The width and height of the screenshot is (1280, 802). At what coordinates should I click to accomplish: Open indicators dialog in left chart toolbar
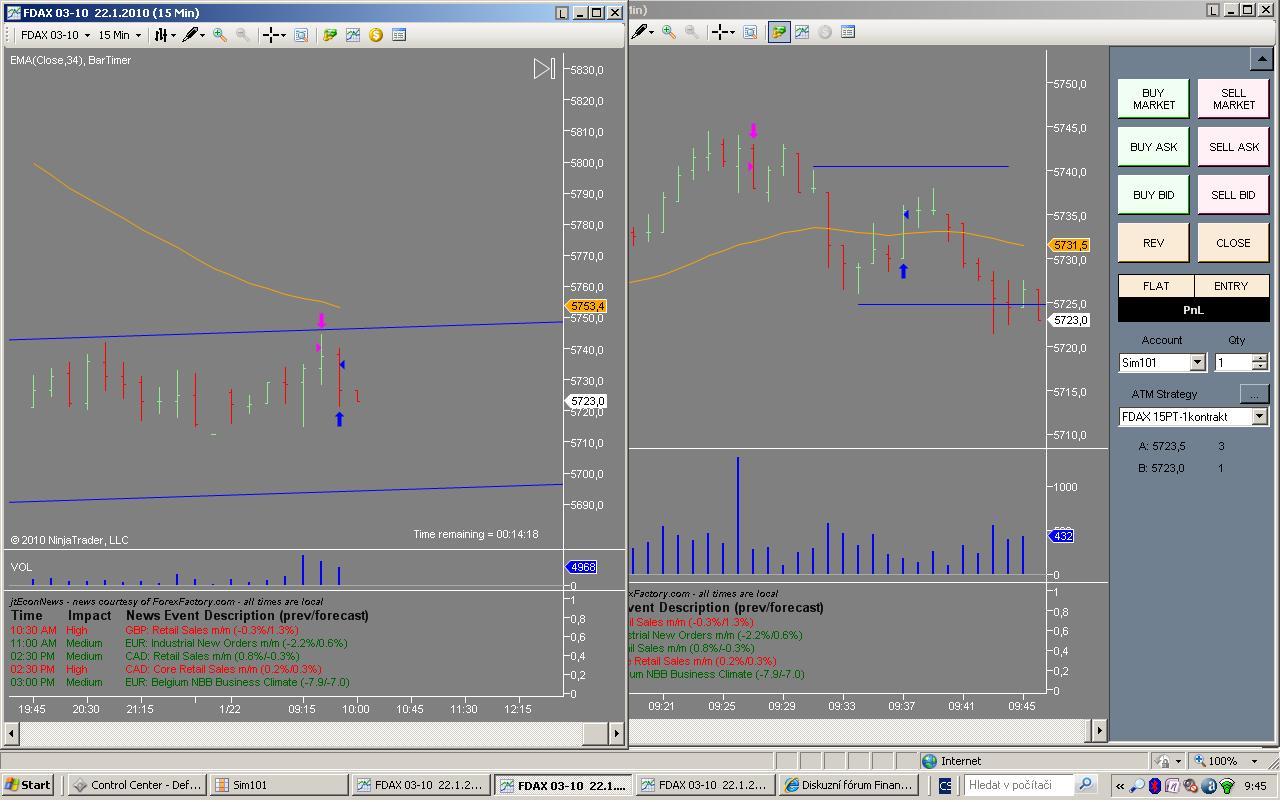pos(353,35)
